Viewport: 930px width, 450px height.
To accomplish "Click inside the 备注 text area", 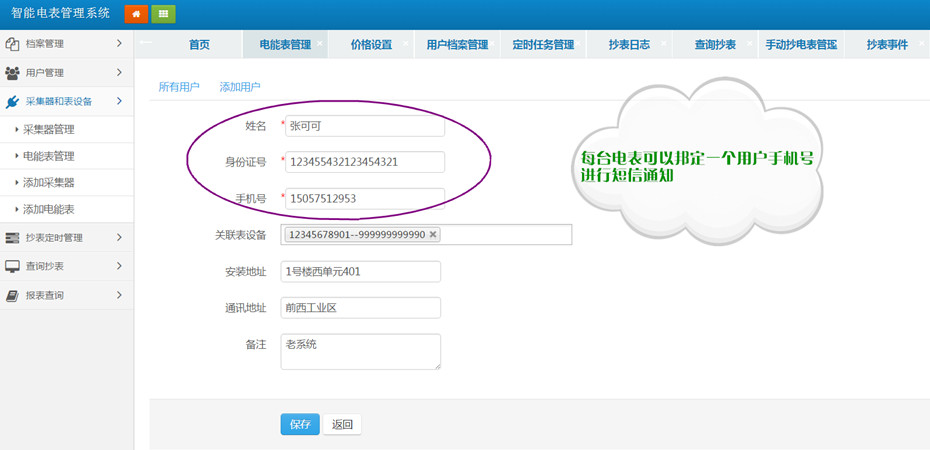I will (x=360, y=351).
